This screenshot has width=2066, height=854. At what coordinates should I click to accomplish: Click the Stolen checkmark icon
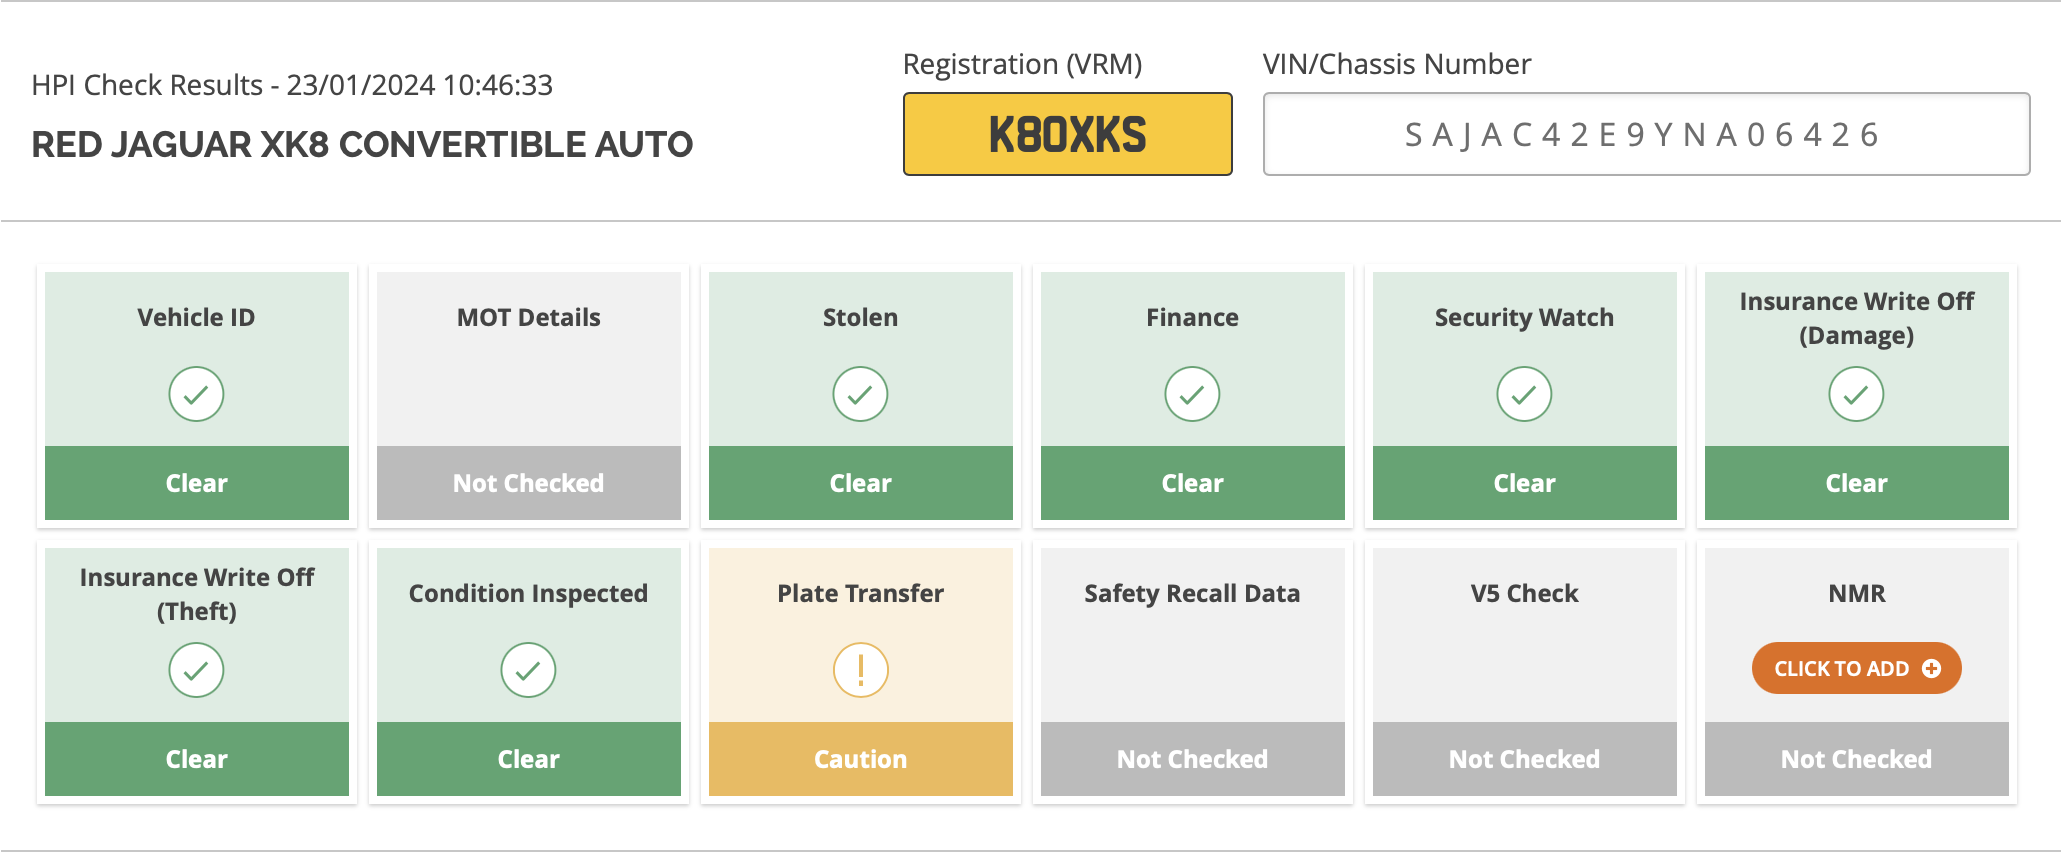coord(860,394)
